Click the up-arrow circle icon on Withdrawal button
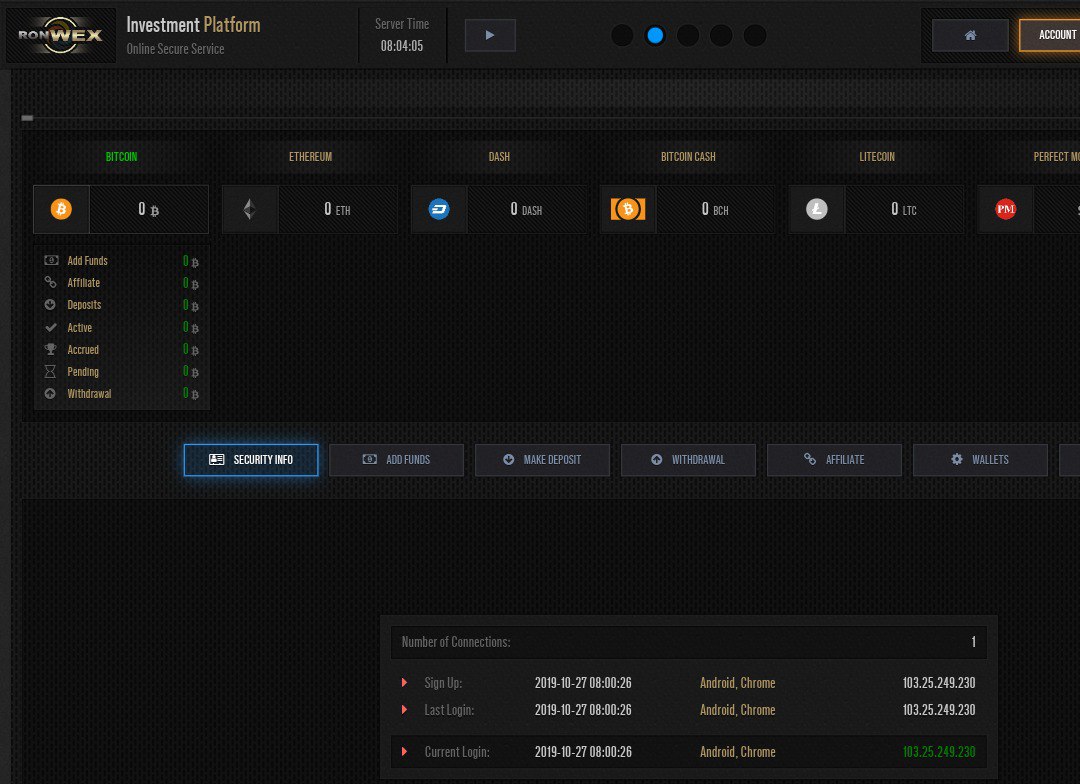 point(656,460)
